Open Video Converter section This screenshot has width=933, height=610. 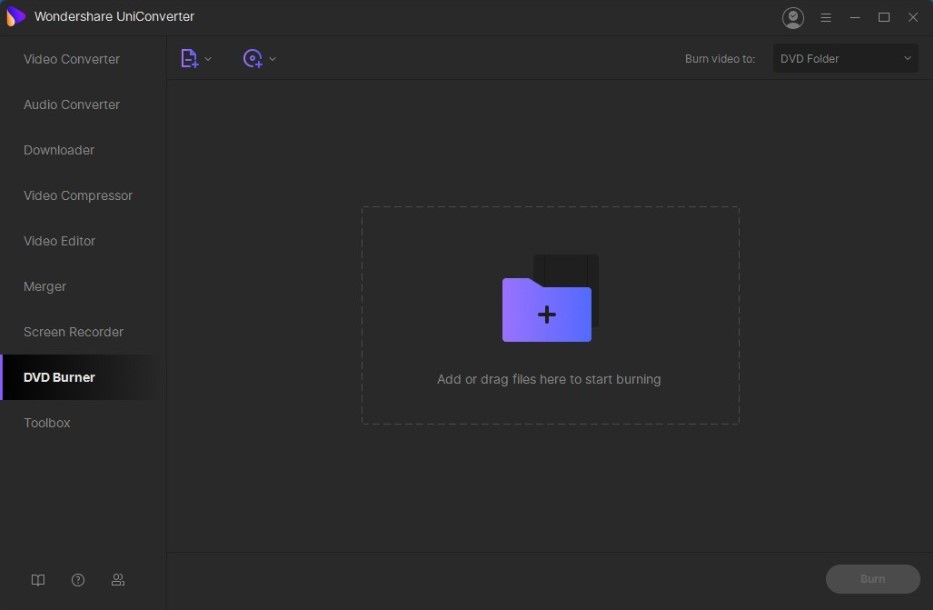point(71,59)
